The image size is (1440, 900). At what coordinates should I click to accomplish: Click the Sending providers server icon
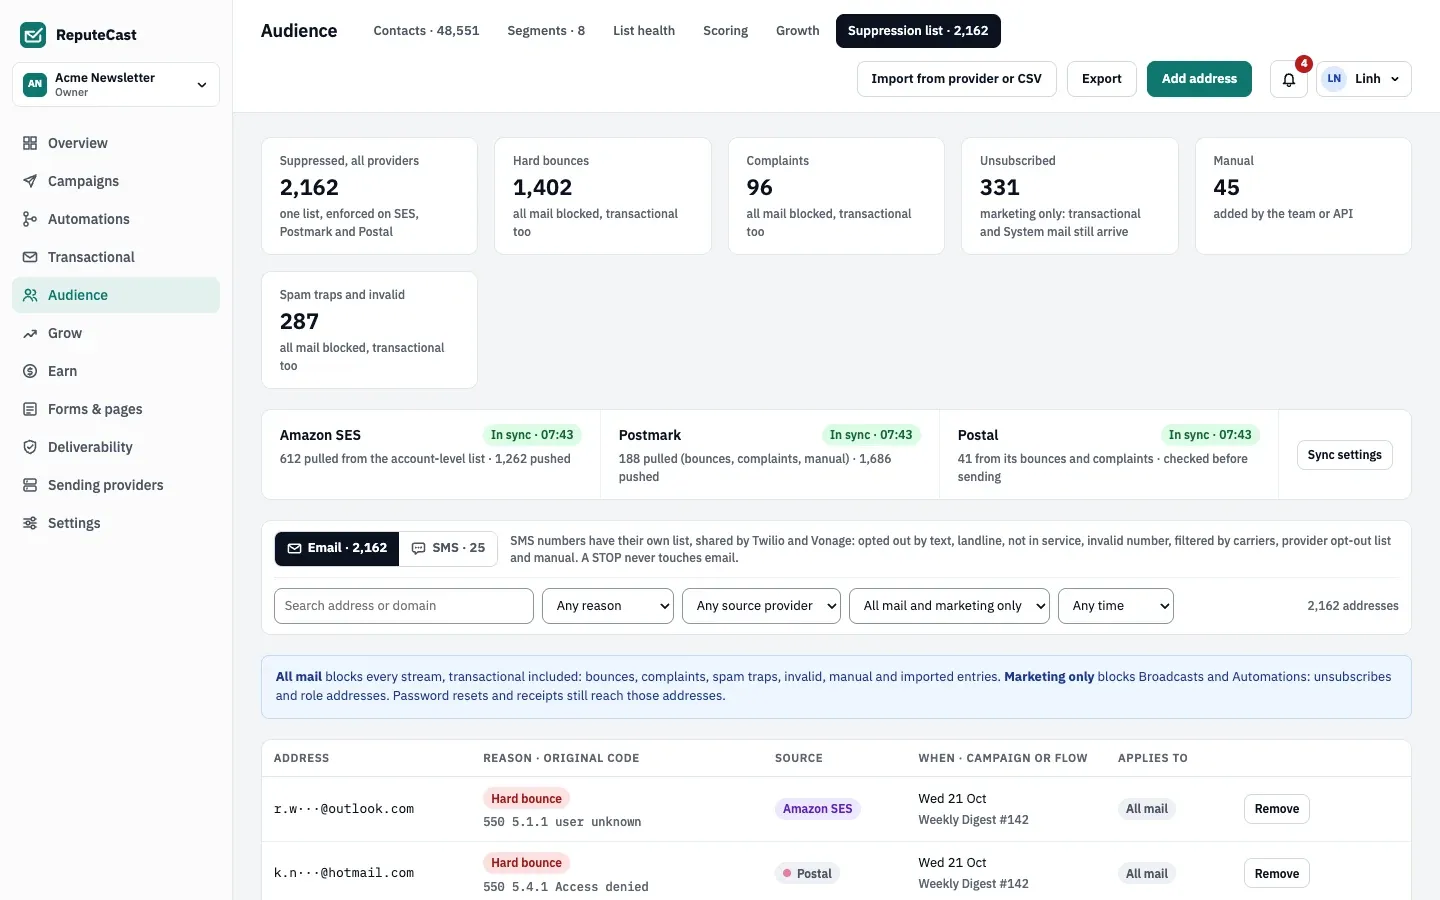click(x=30, y=485)
